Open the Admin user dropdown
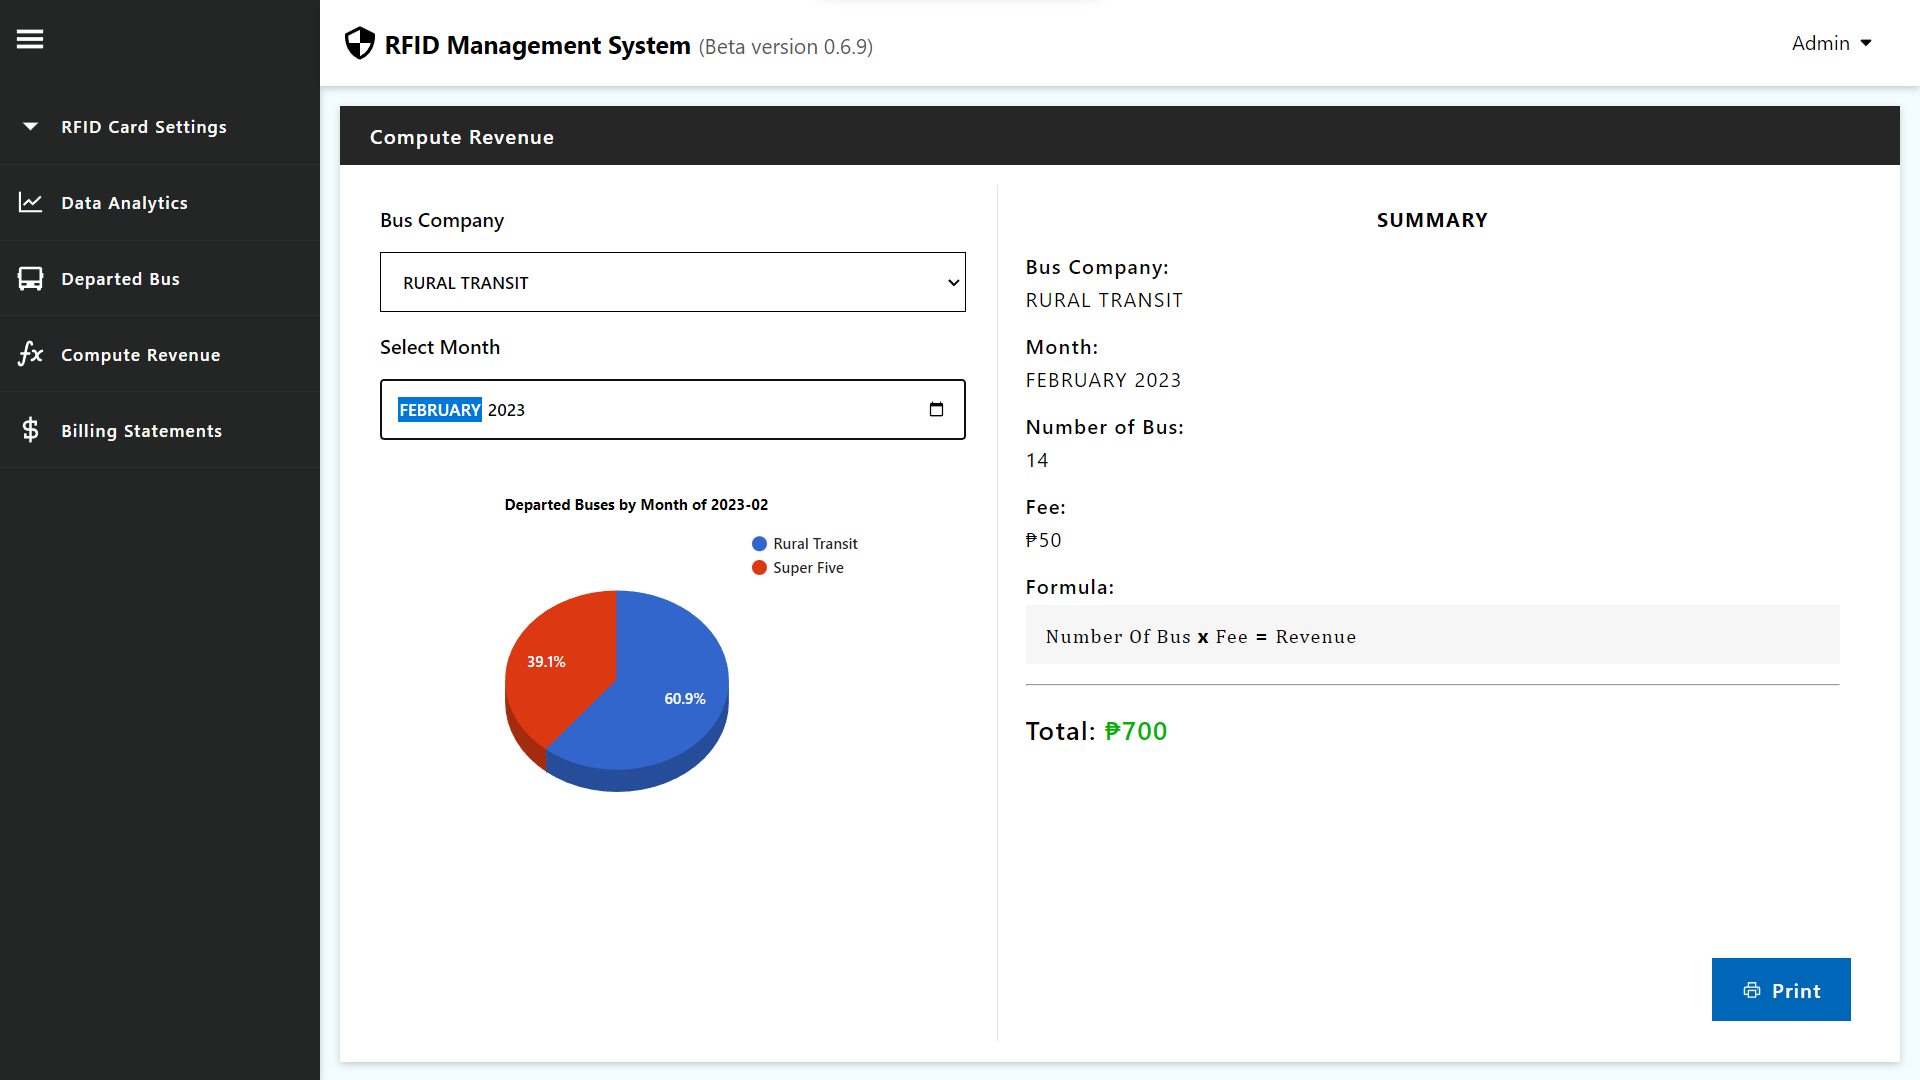Image resolution: width=1920 pixels, height=1080 pixels. tap(1831, 43)
